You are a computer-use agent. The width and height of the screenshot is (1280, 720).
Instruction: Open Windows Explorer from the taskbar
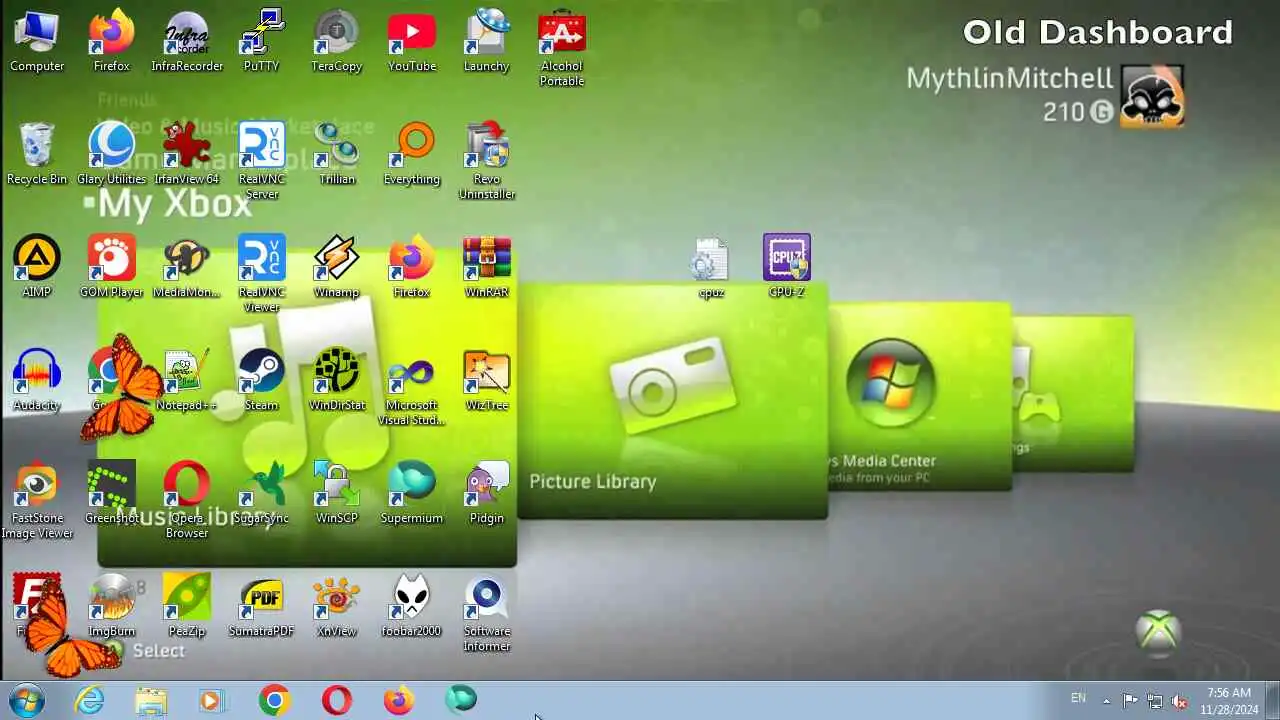[151, 701]
